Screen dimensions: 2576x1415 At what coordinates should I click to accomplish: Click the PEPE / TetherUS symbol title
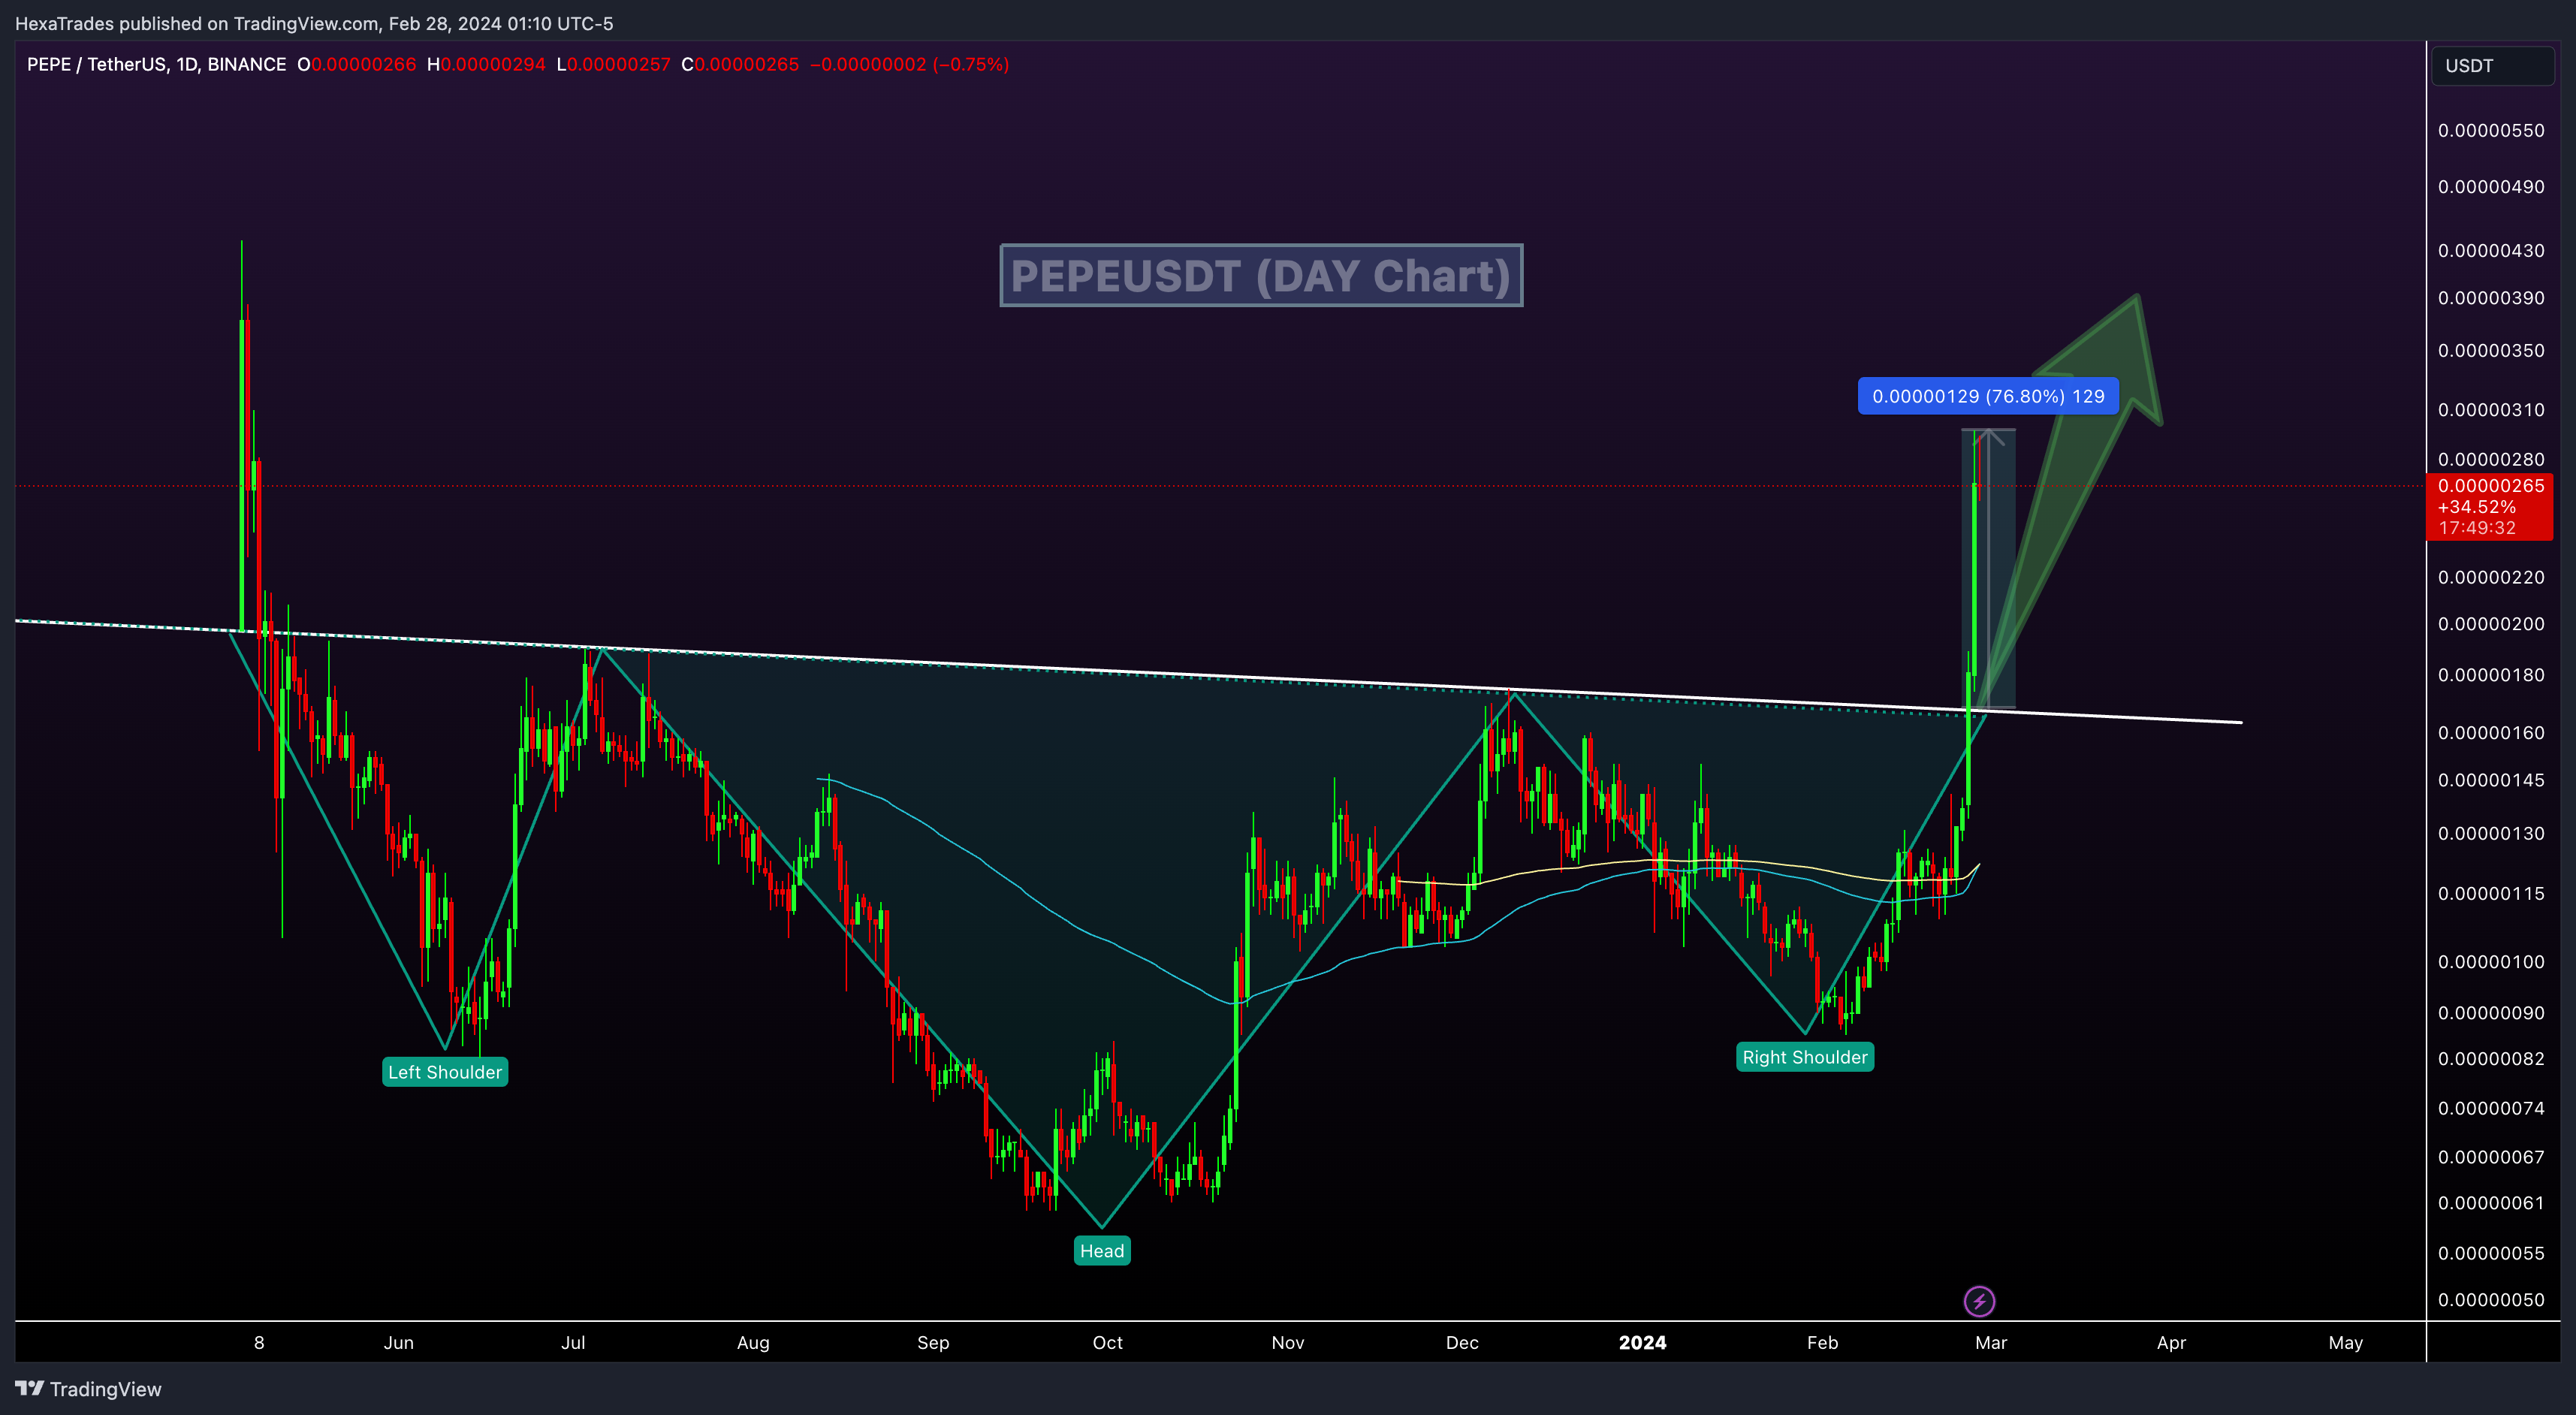click(x=156, y=65)
